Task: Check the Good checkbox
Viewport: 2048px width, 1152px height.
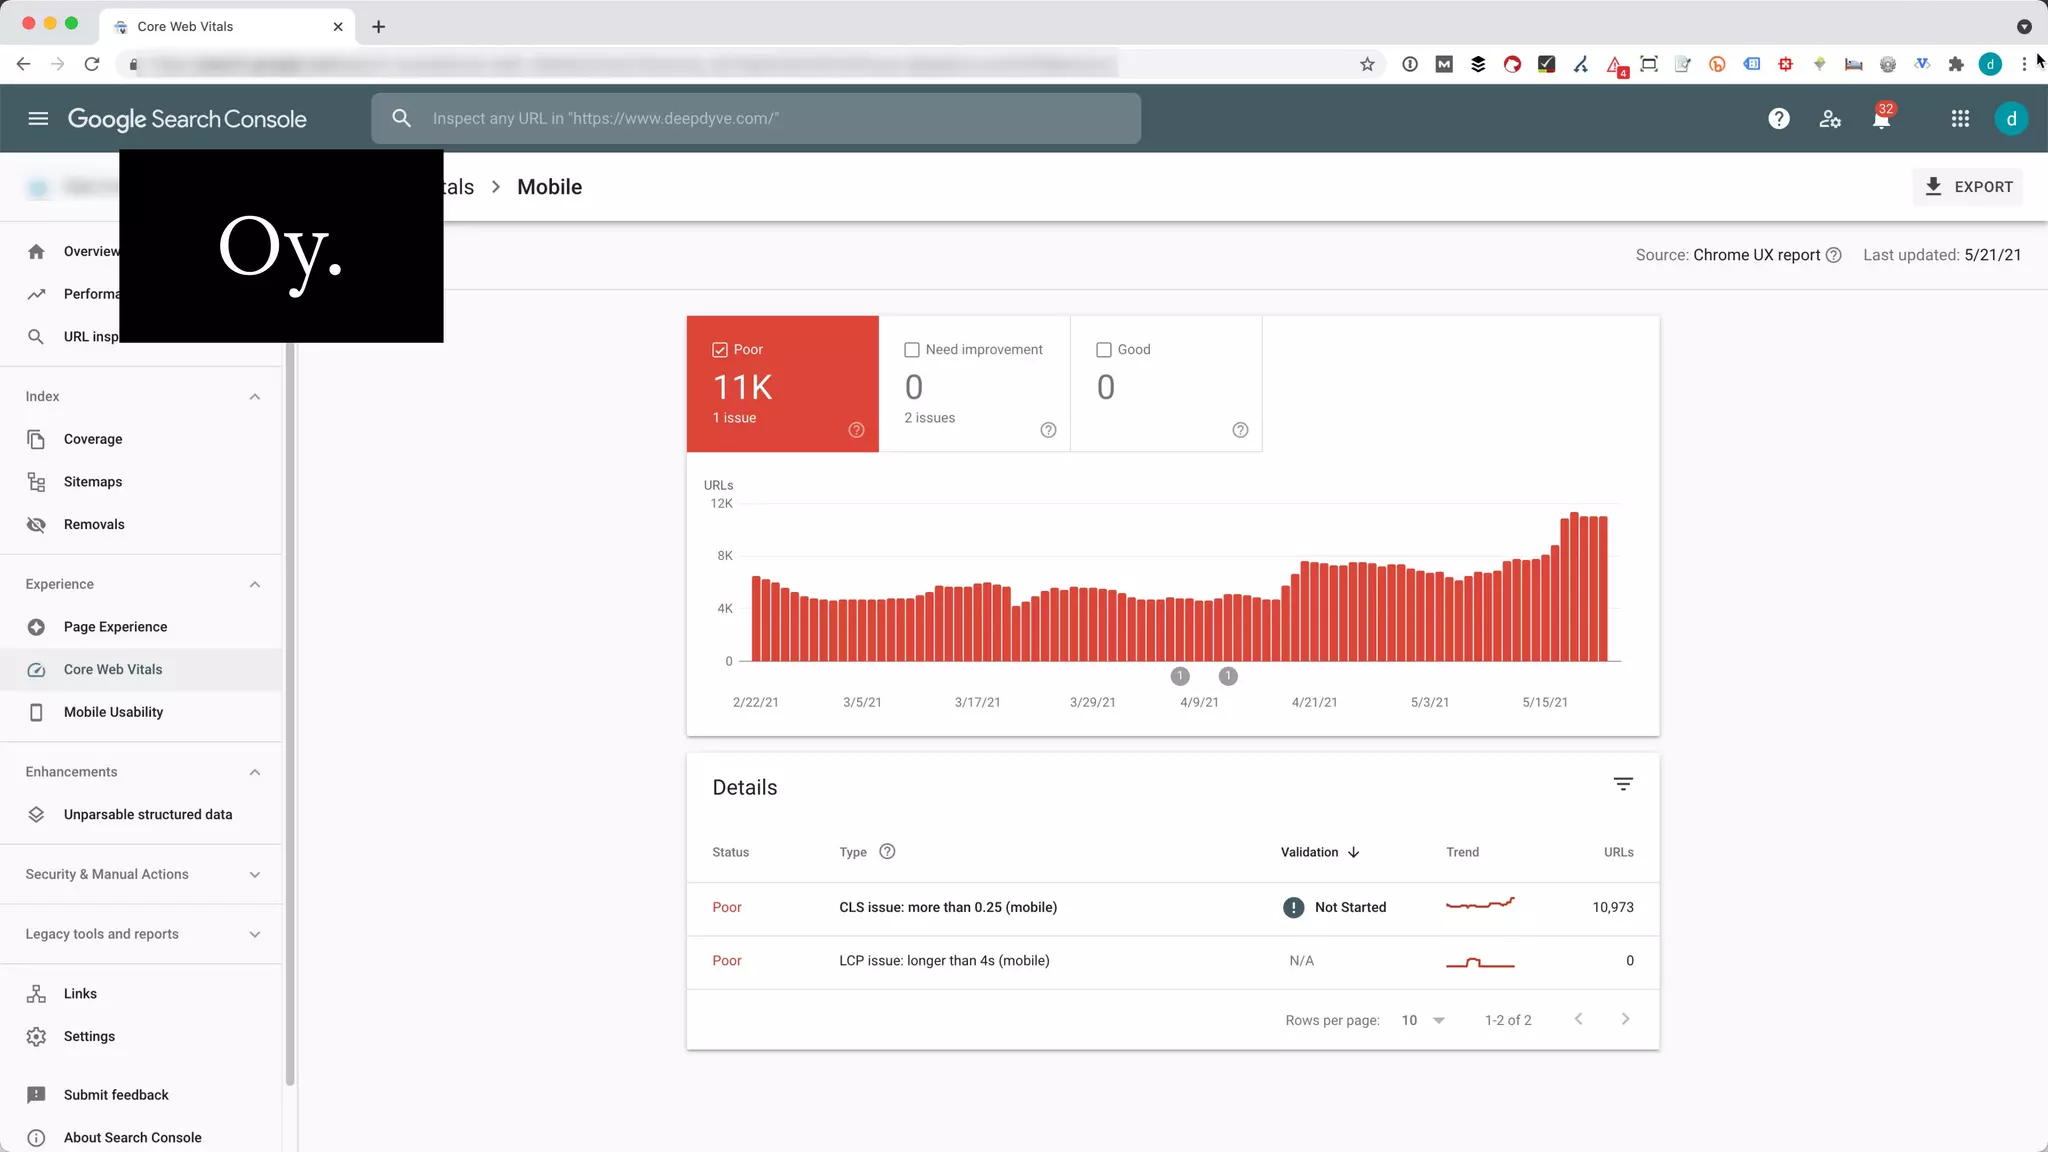Action: pos(1104,350)
